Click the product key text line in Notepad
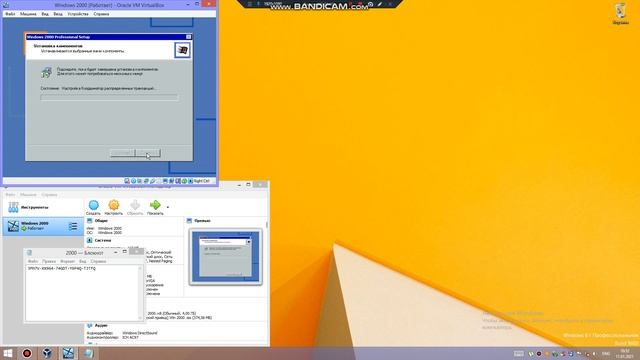Image resolution: width=640 pixels, height=360 pixels. tap(61, 269)
